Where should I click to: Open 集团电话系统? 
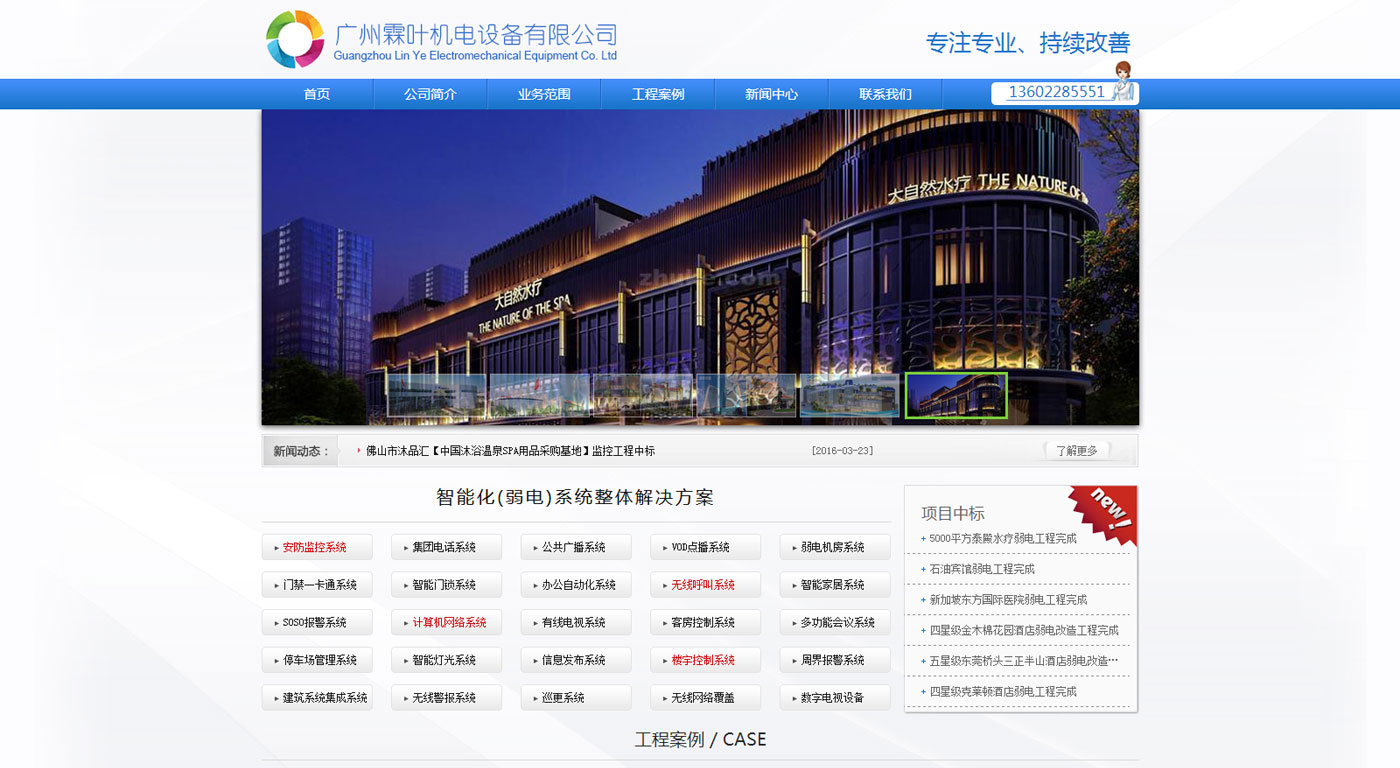pyautogui.click(x=446, y=547)
